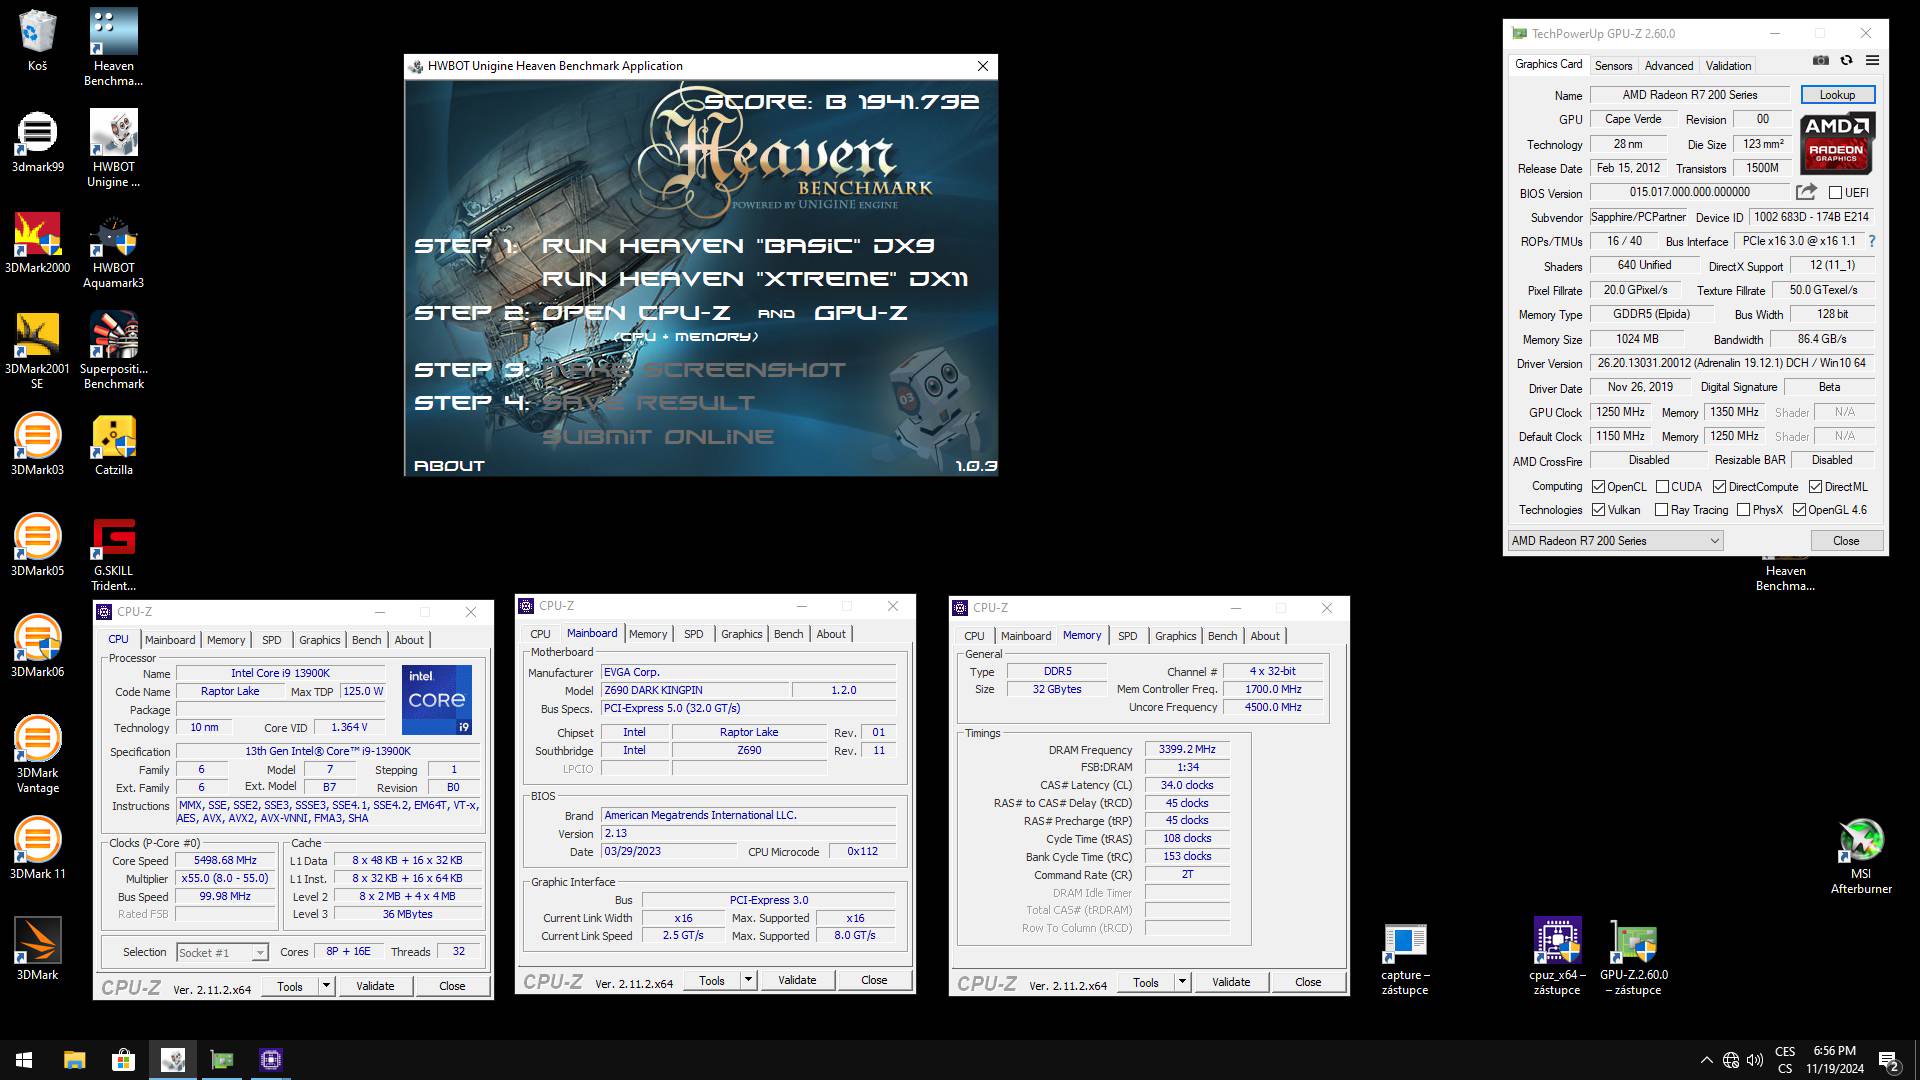The height and width of the screenshot is (1080, 1920).
Task: Switch to GPU-Z Advanced tab
Action: 1669,65
